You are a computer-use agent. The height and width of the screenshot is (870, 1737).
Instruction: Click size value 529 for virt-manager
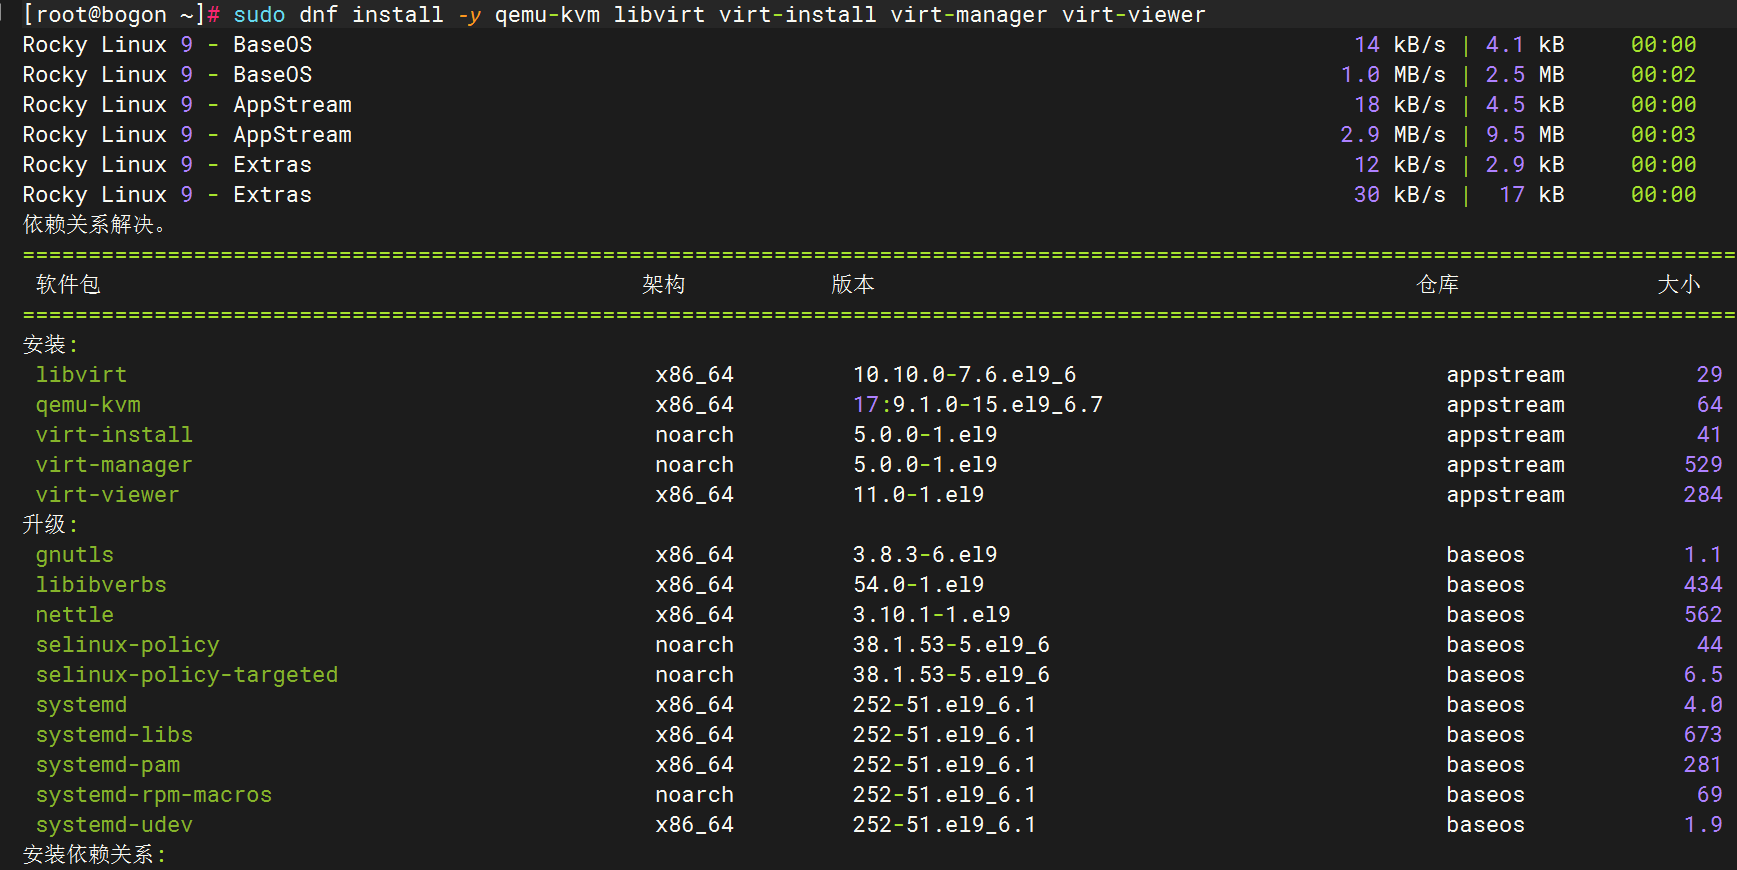point(1703,465)
